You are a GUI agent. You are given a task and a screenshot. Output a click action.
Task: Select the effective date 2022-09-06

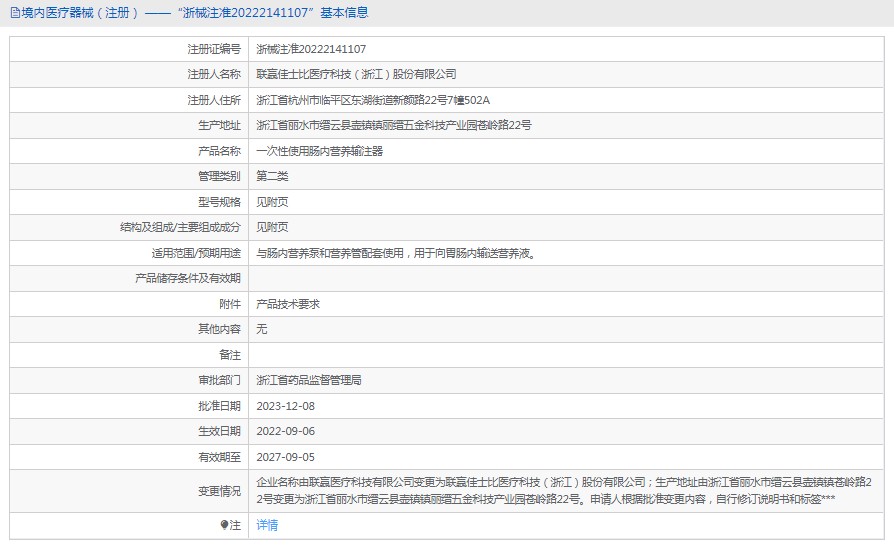285,431
